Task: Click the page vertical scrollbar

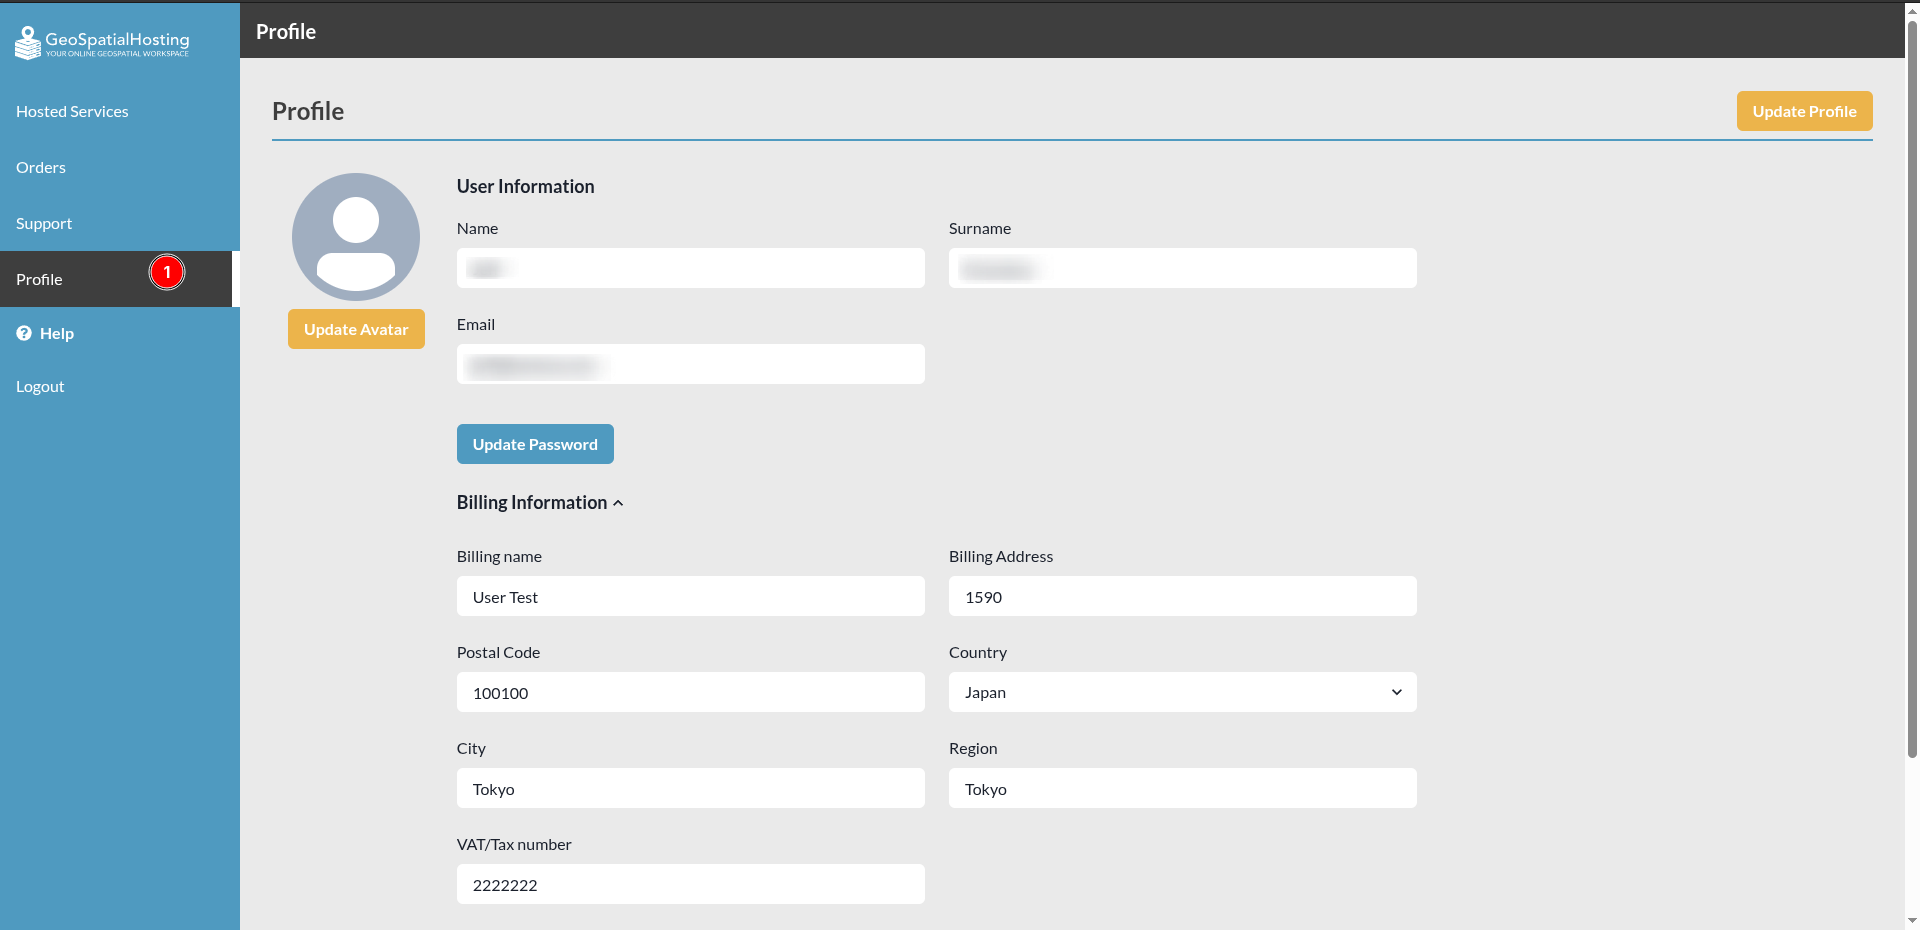Action: (1912, 390)
